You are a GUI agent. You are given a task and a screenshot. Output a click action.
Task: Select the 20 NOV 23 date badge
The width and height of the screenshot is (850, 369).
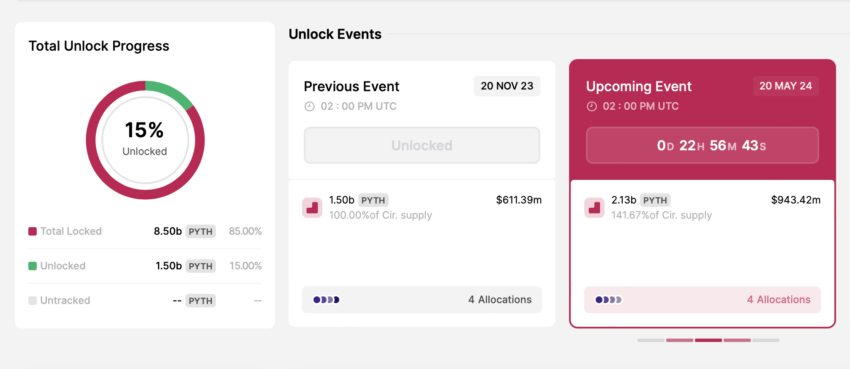[x=507, y=86]
